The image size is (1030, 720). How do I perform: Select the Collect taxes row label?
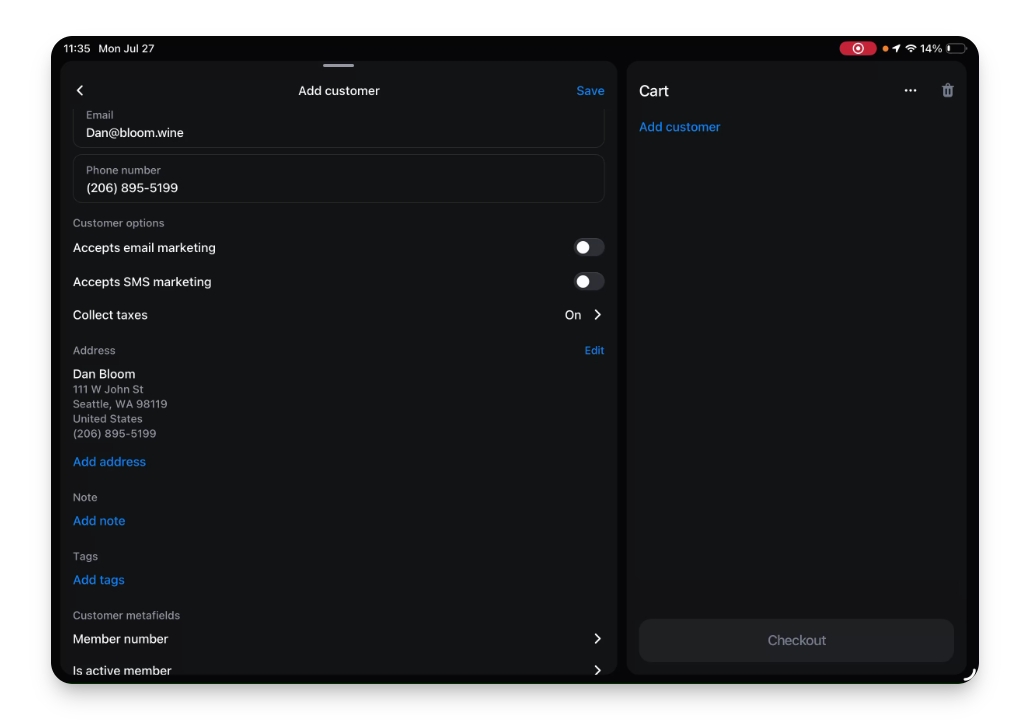coord(110,315)
